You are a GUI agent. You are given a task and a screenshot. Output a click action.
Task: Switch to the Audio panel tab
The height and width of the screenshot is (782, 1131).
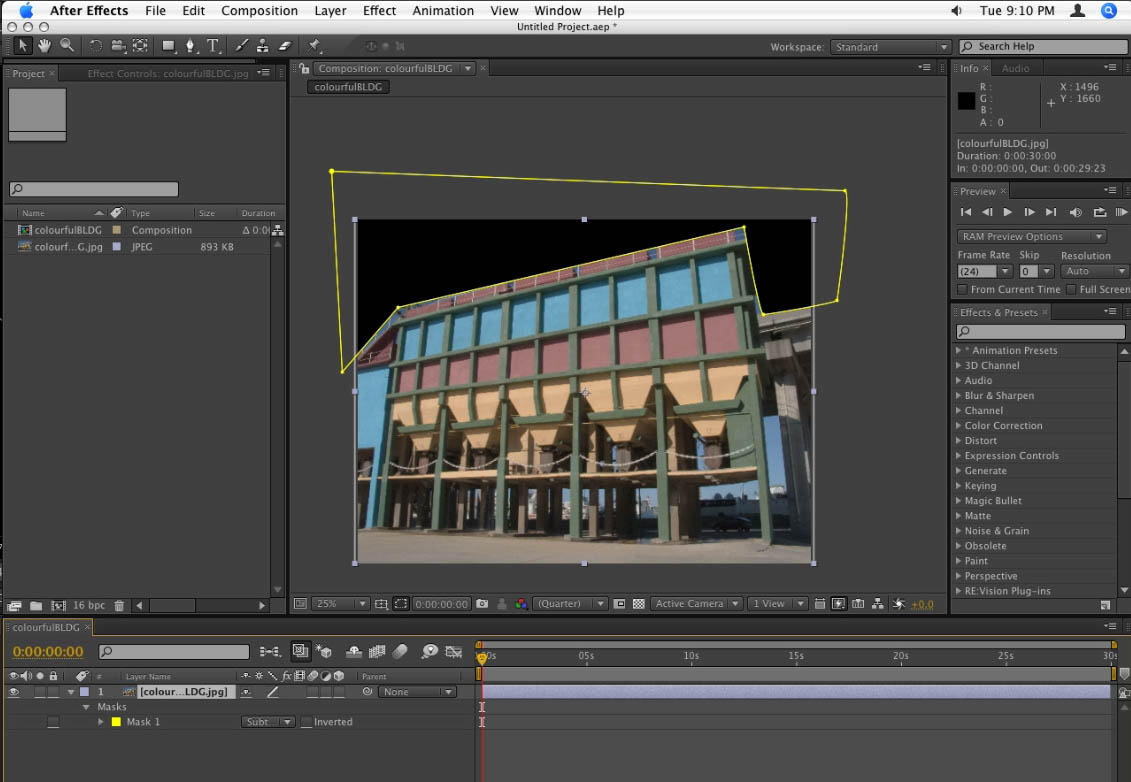[1015, 68]
